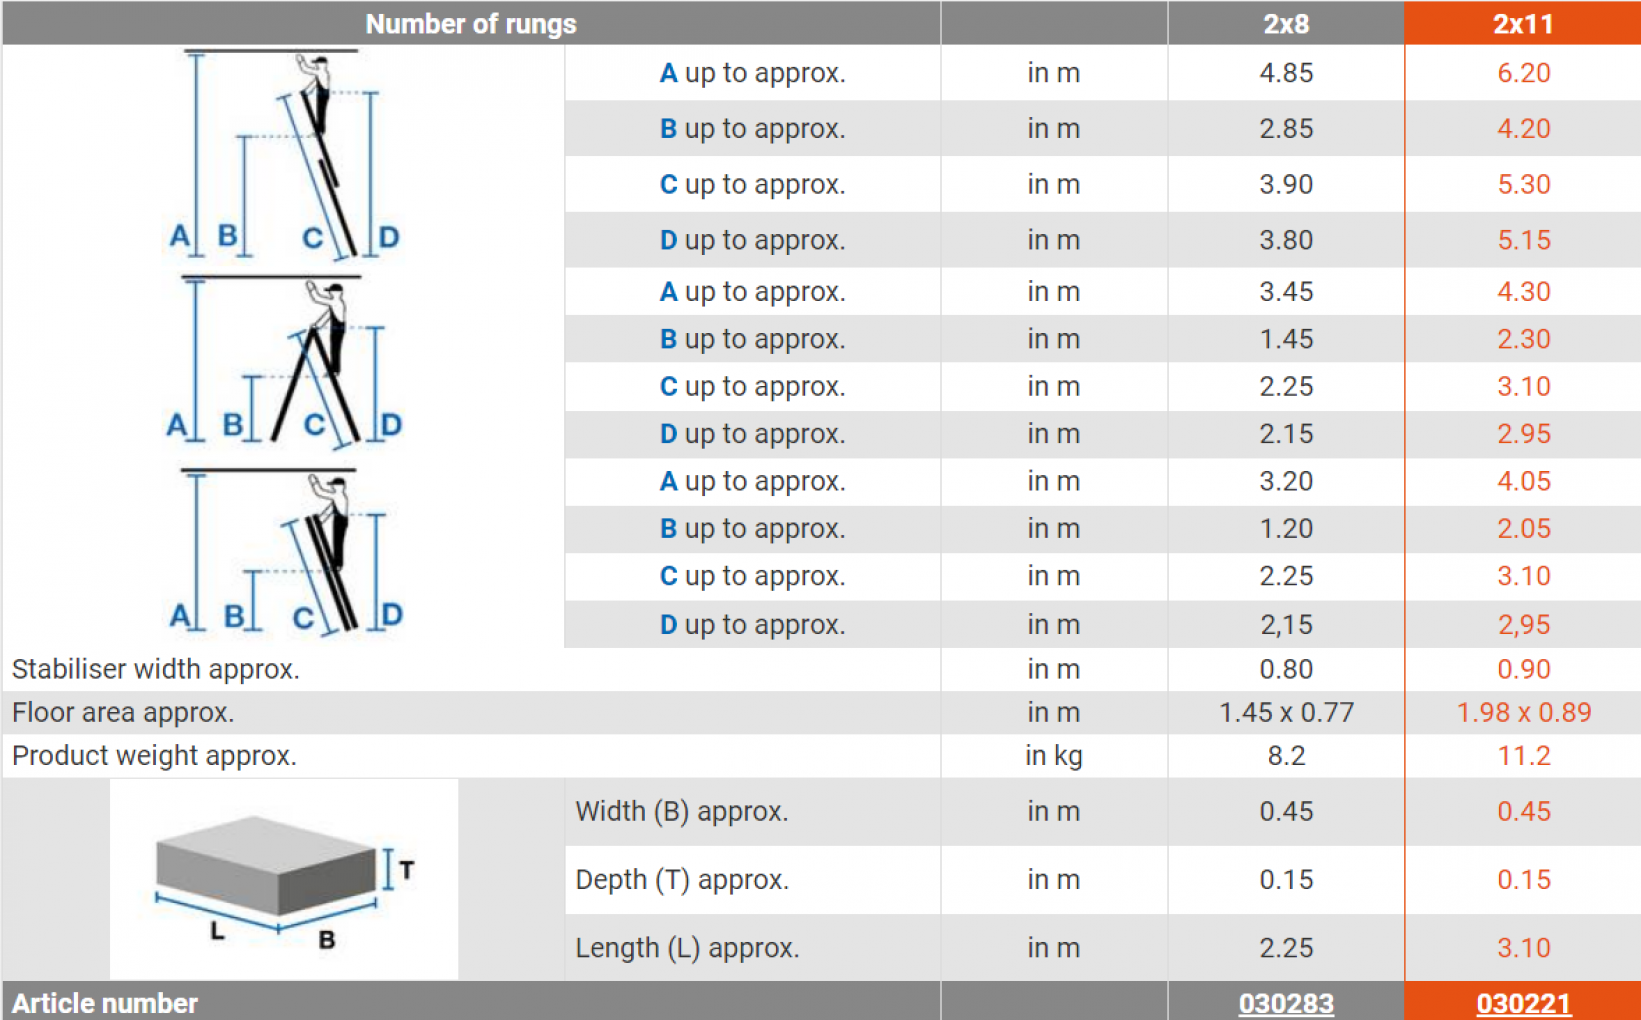Viewport: 1641px width, 1020px height.
Task: Click the unit cell in Stabiliser width row
Action: 1053,669
